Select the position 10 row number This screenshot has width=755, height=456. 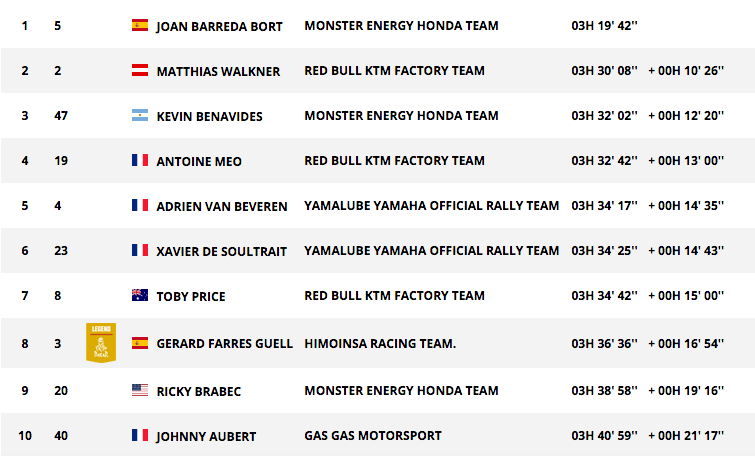coord(25,436)
